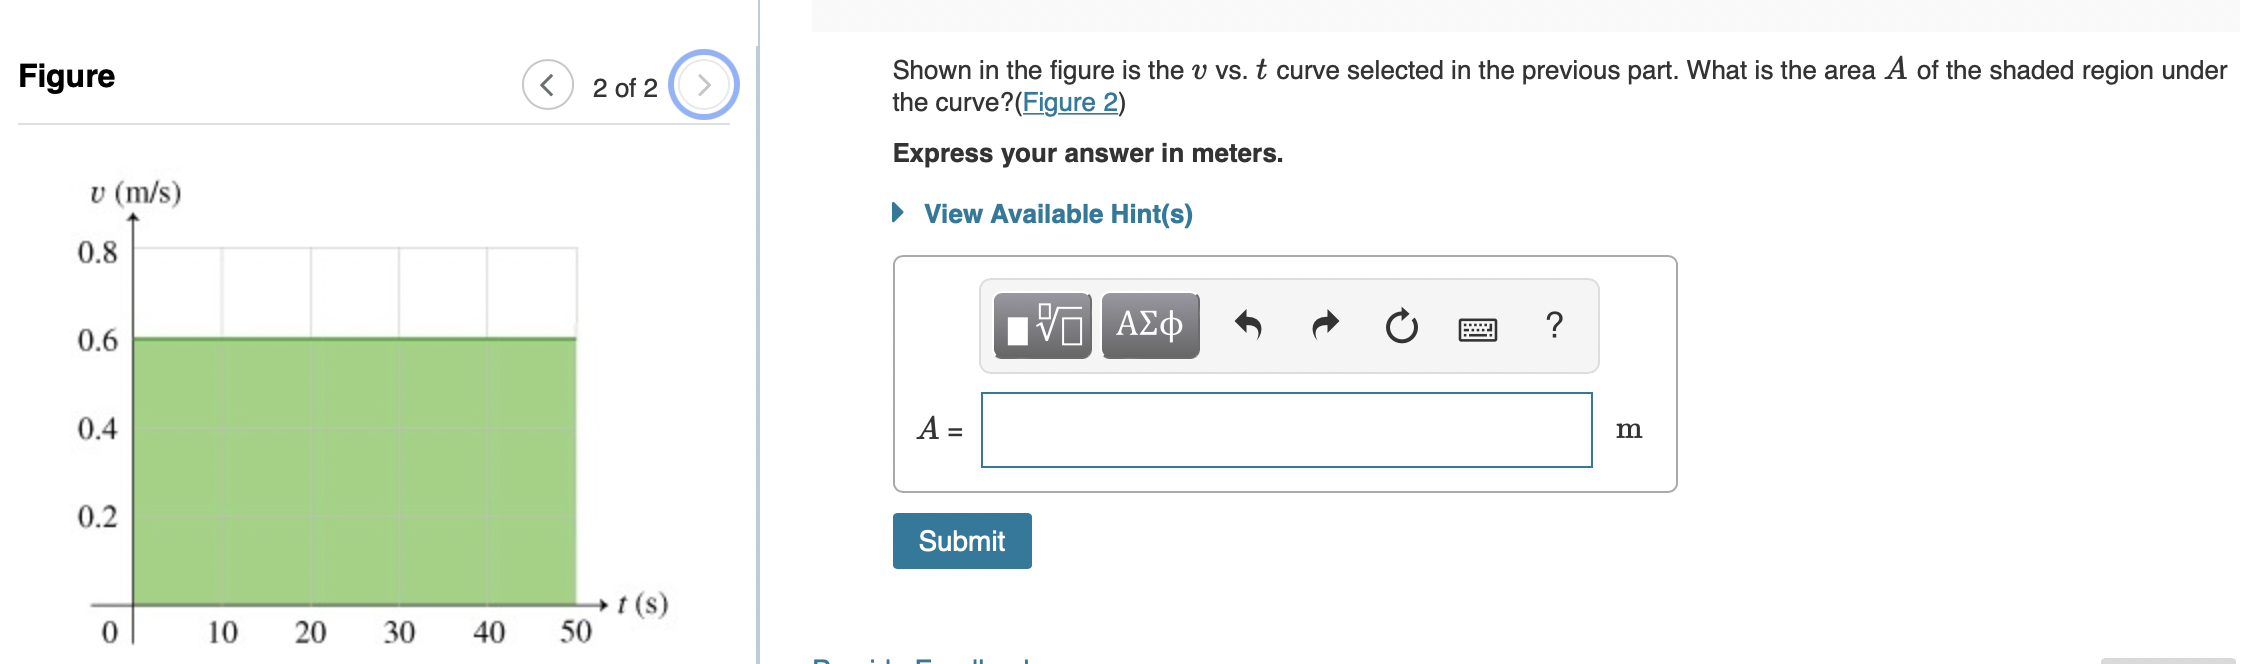Open the Greek symbols ΑΣΦ palette
2256x664 pixels.
pos(1150,326)
